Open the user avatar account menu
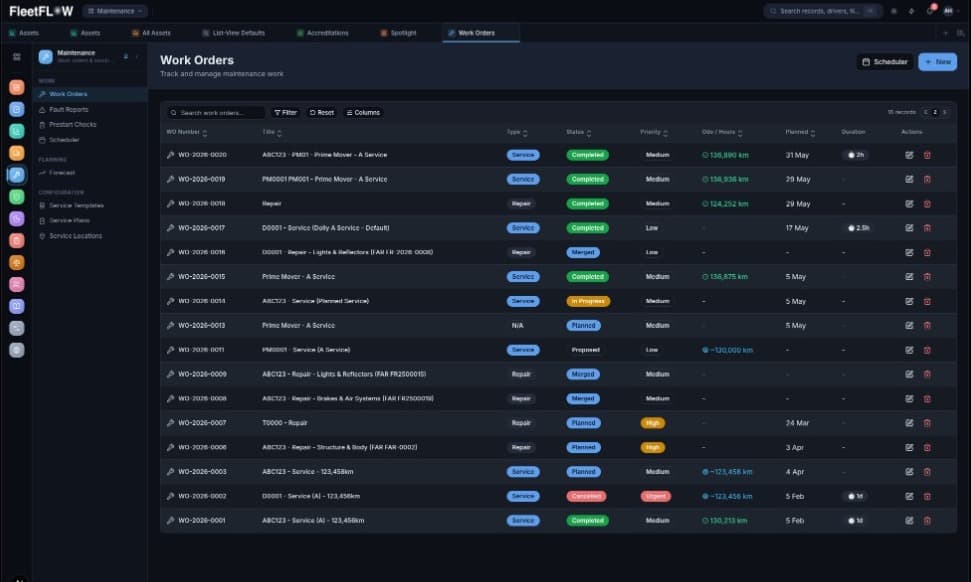The height and width of the screenshot is (582, 971). (x=948, y=11)
